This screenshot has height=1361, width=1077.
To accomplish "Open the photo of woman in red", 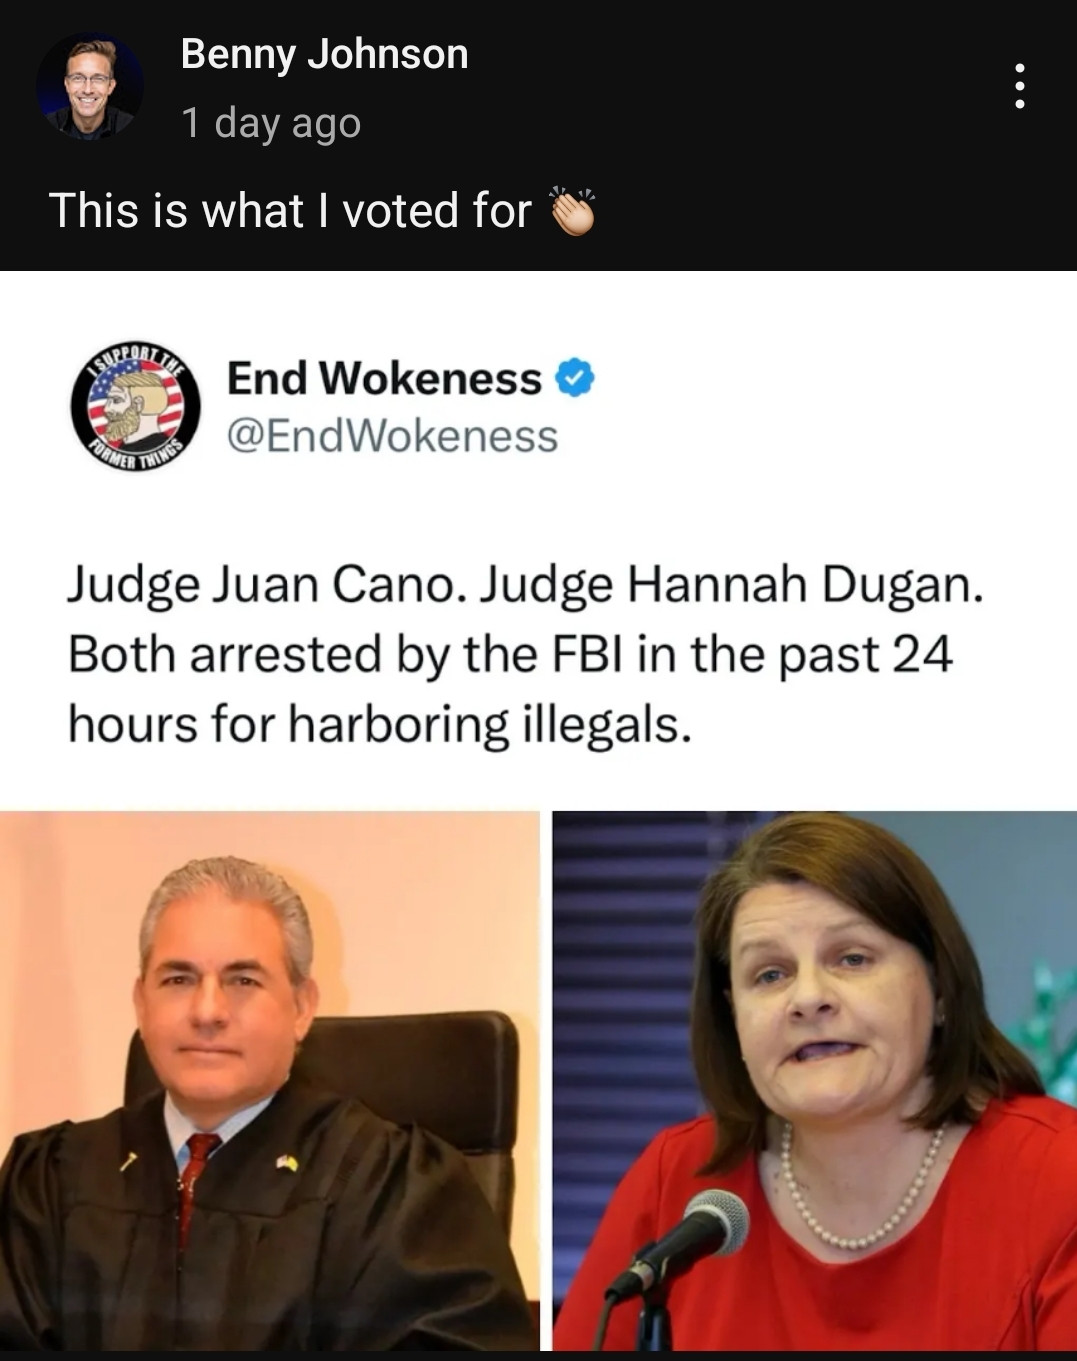I will 814,1080.
